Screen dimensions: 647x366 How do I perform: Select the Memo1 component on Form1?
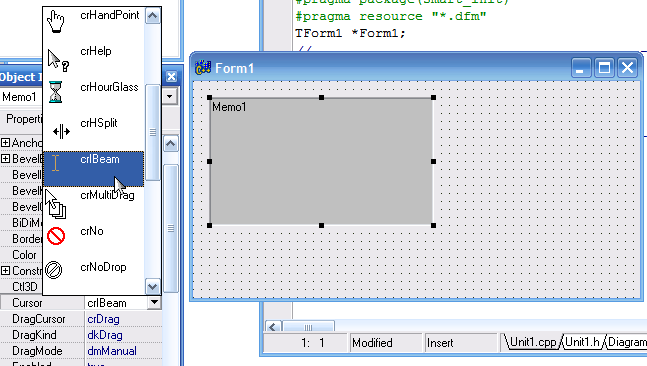[x=321, y=161]
